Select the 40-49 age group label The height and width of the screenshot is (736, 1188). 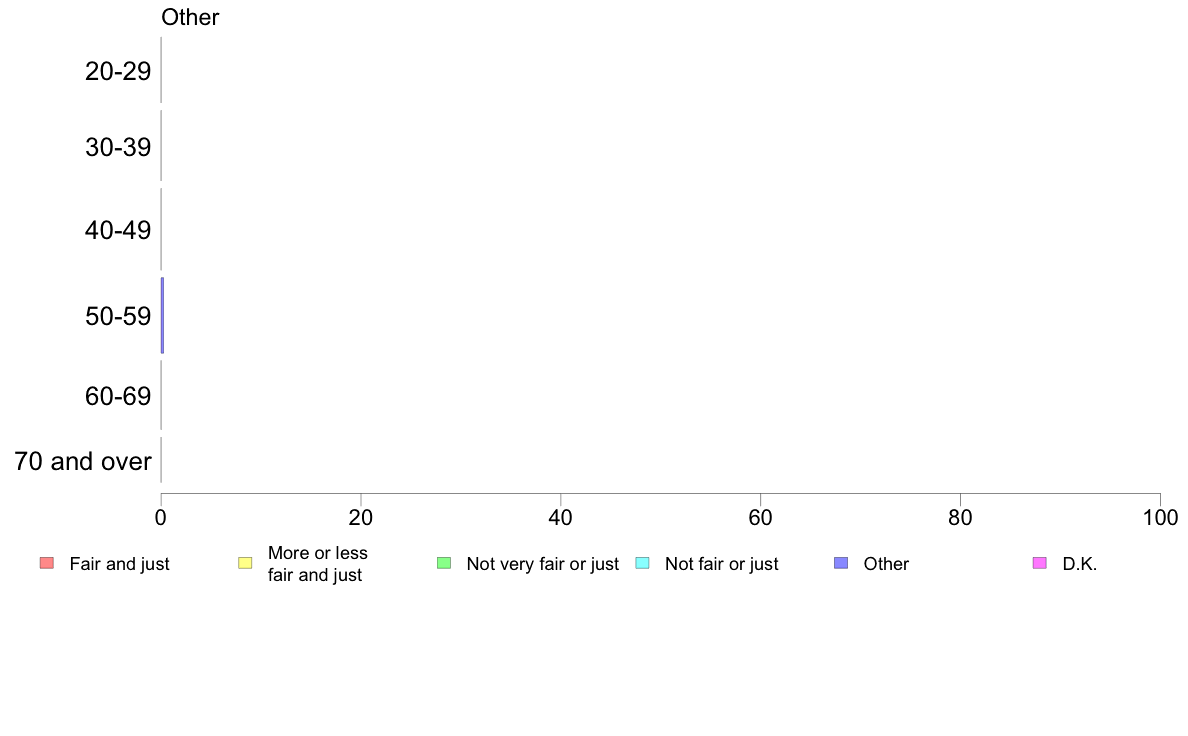tap(118, 230)
